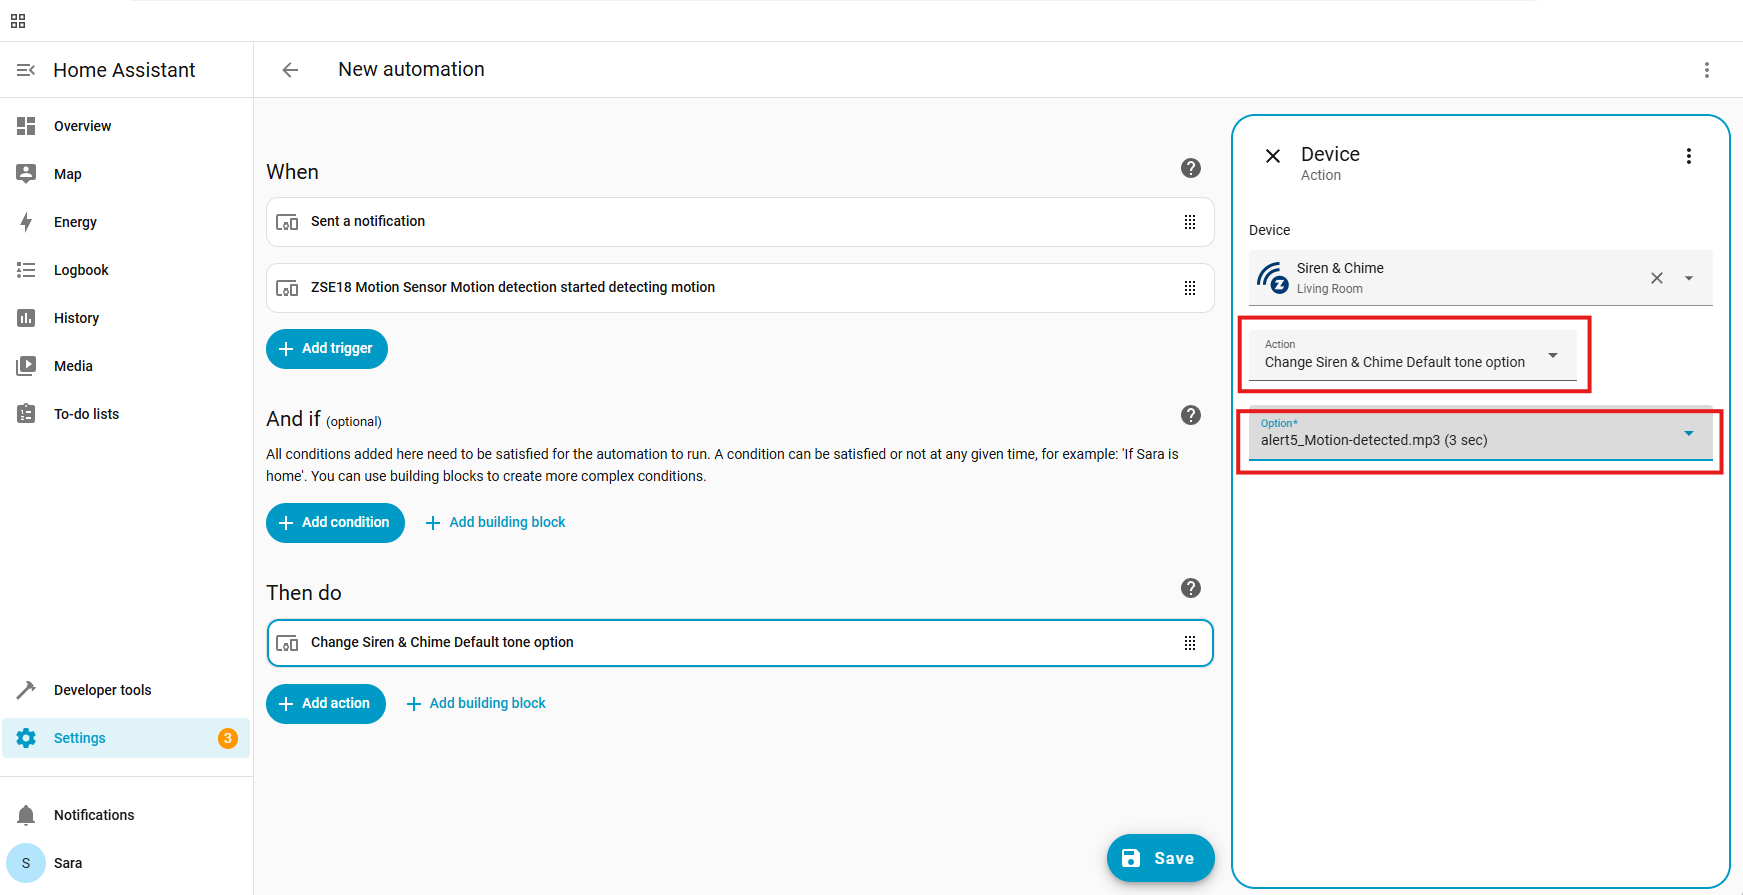The height and width of the screenshot is (895, 1743).
Task: Click the Media play icon
Action: coord(26,366)
